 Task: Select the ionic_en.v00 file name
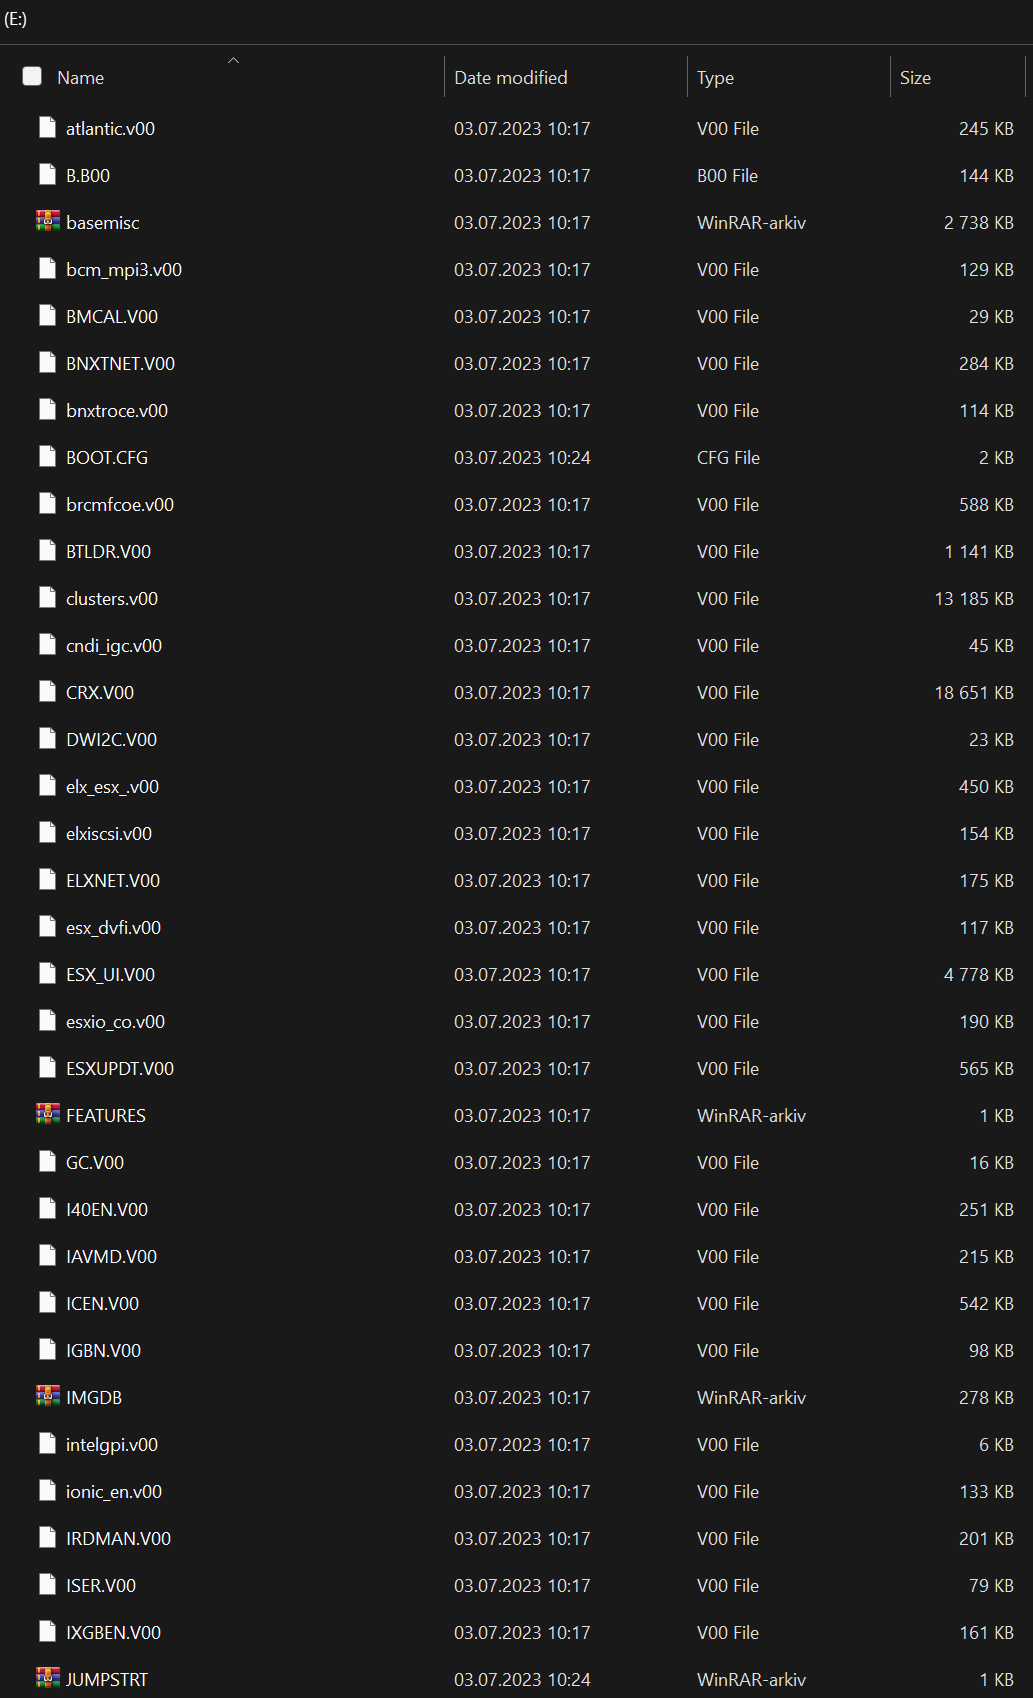click(113, 1491)
